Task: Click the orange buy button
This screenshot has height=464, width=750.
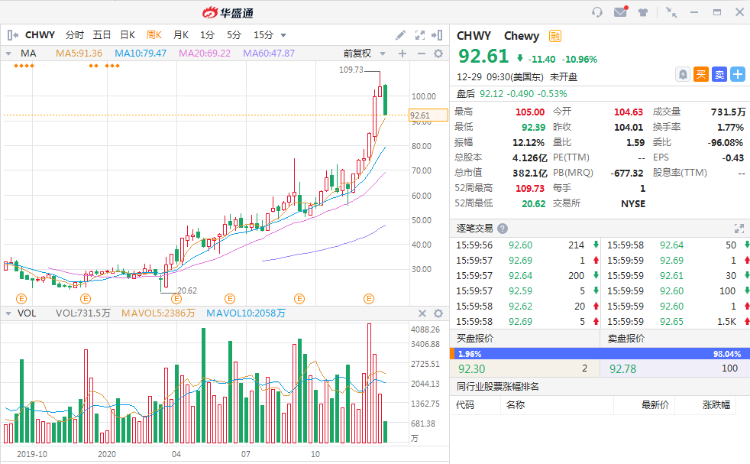Action: pyautogui.click(x=701, y=75)
